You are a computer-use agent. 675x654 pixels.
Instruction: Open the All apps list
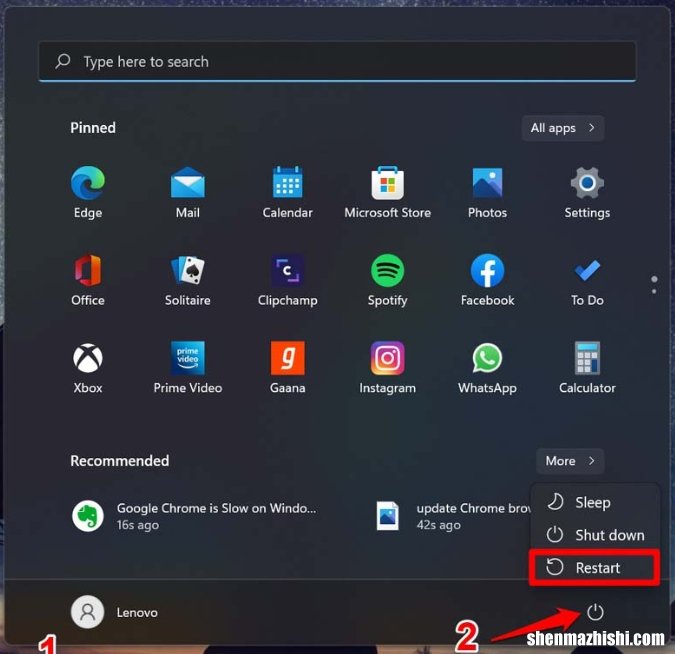point(563,128)
